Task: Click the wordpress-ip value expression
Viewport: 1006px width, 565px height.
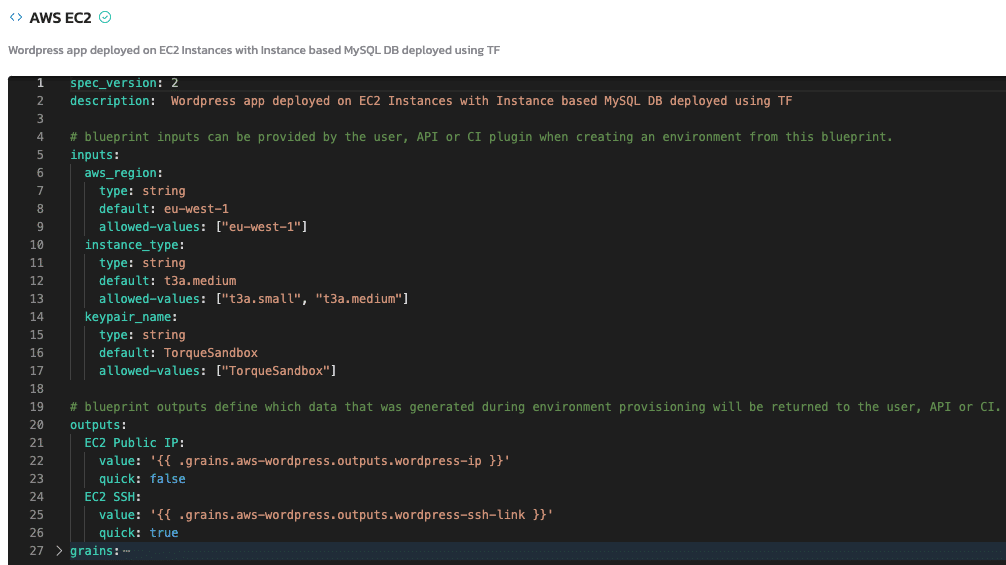Action: point(330,460)
